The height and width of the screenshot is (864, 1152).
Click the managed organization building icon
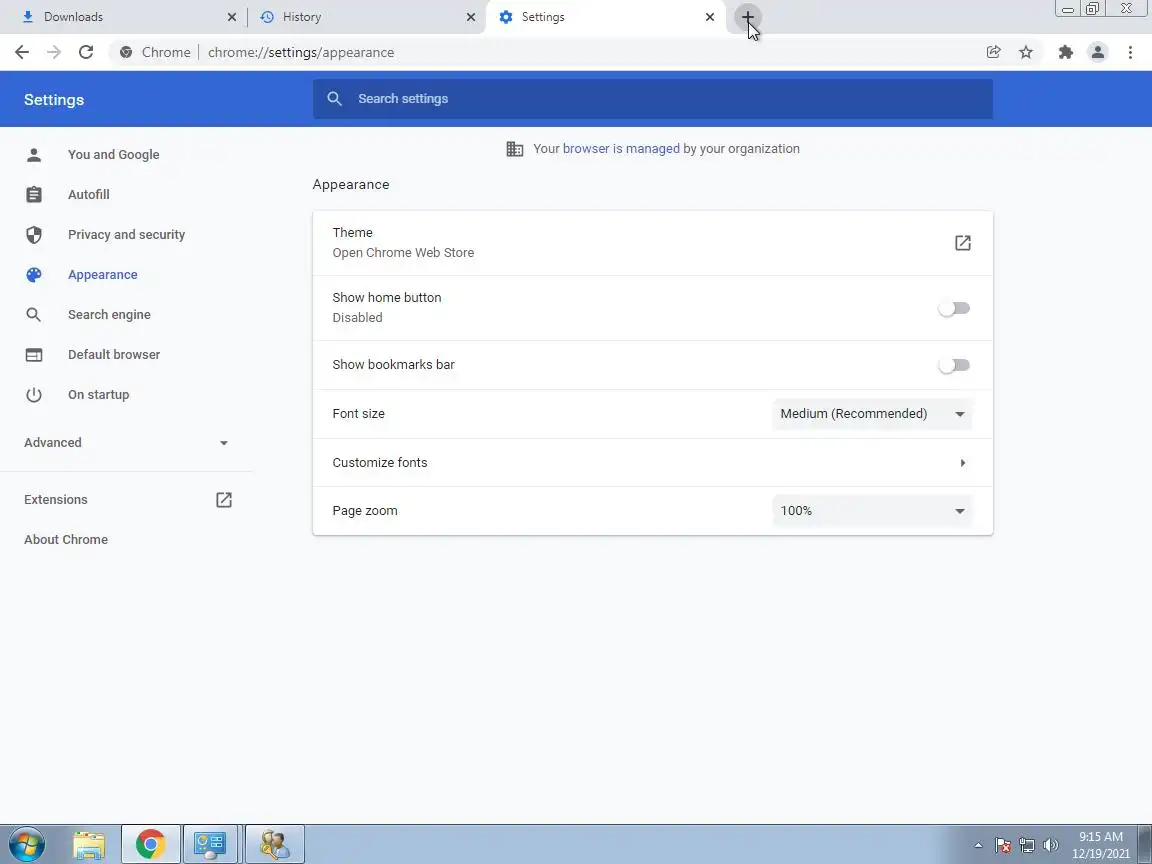point(514,149)
